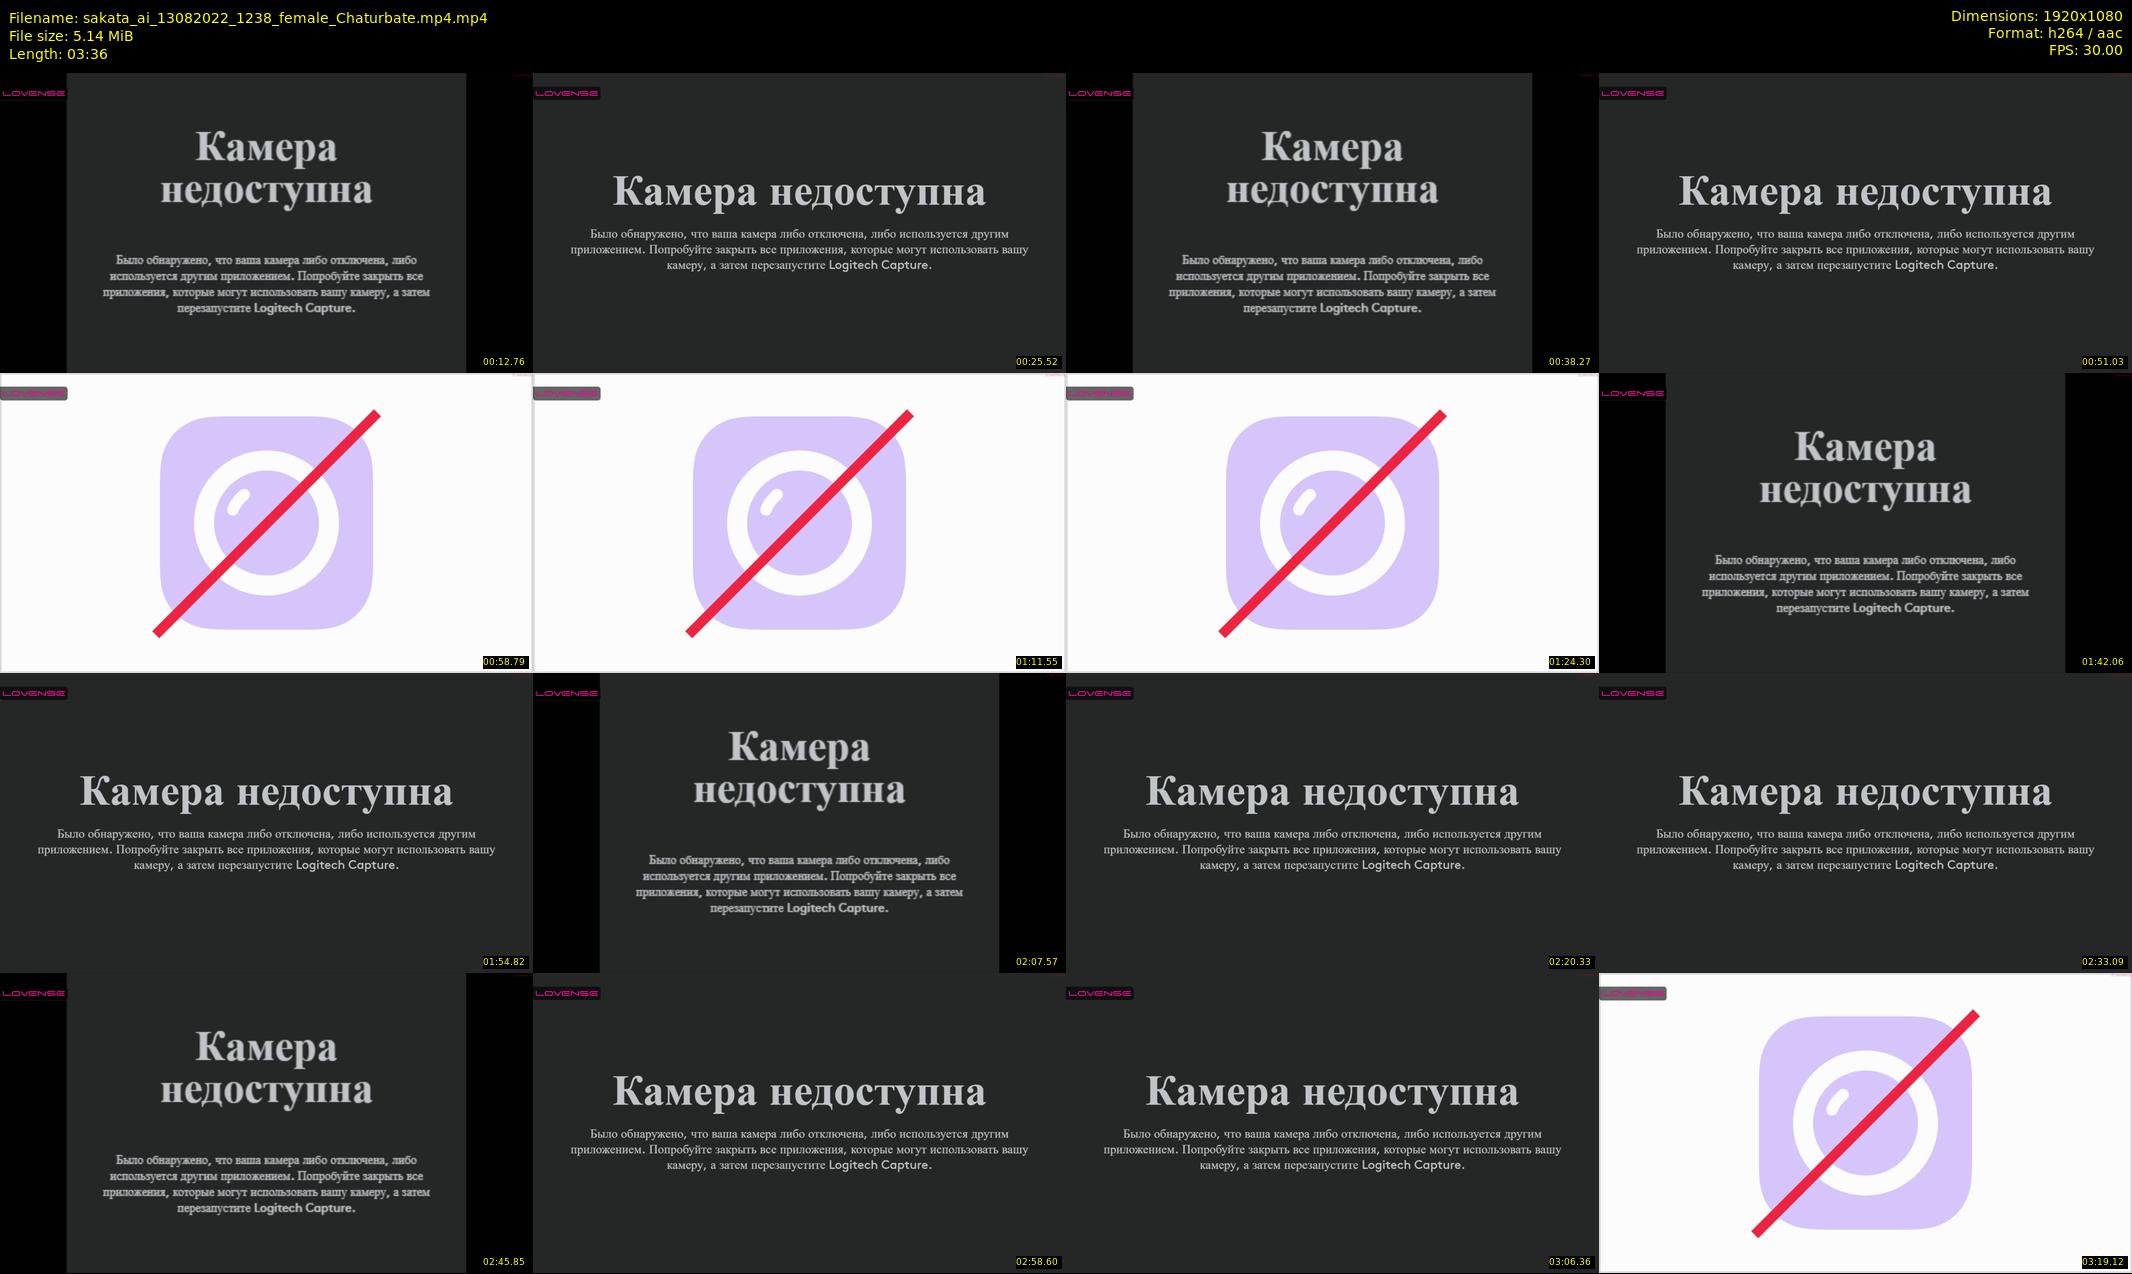Image resolution: width=2132 pixels, height=1274 pixels.
Task: Click the Lovense logo on the 00:51.03 frame
Action: 1633,93
